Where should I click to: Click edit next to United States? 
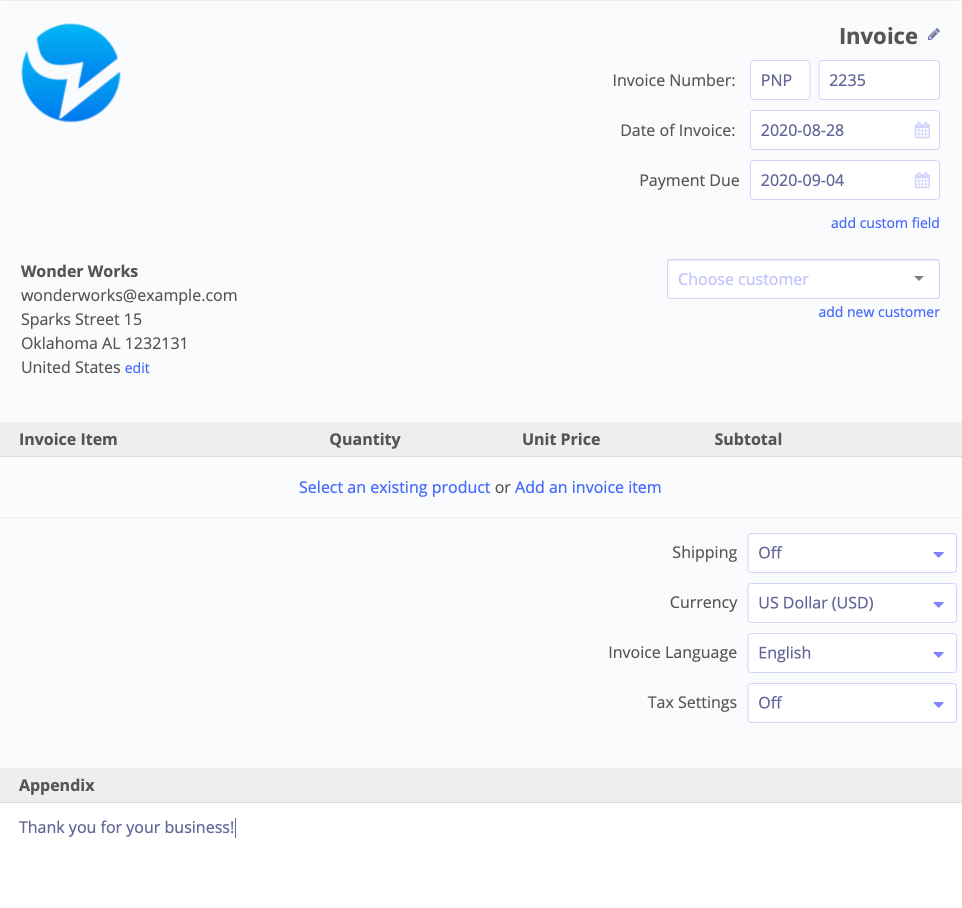click(x=137, y=367)
